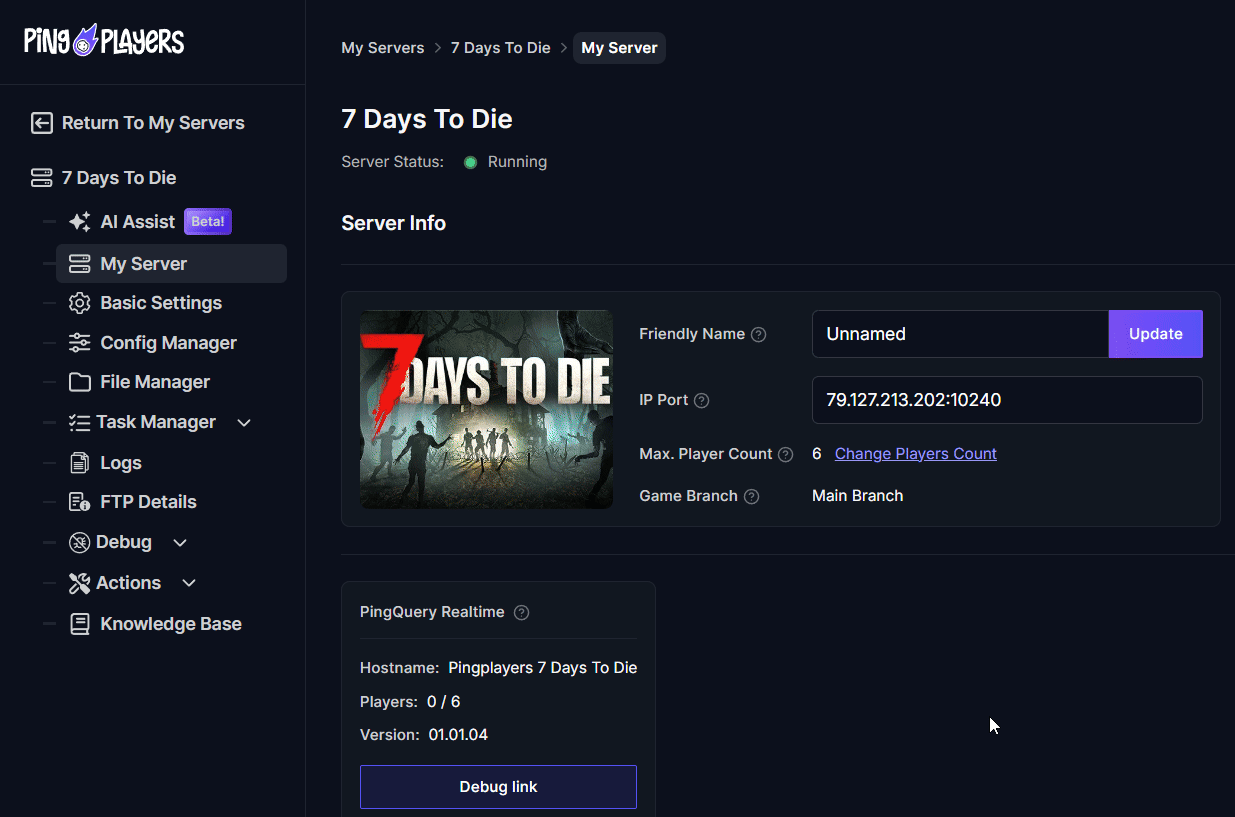The height and width of the screenshot is (817, 1235).
Task: Click the My Server sidebar icon
Action: [79, 264]
